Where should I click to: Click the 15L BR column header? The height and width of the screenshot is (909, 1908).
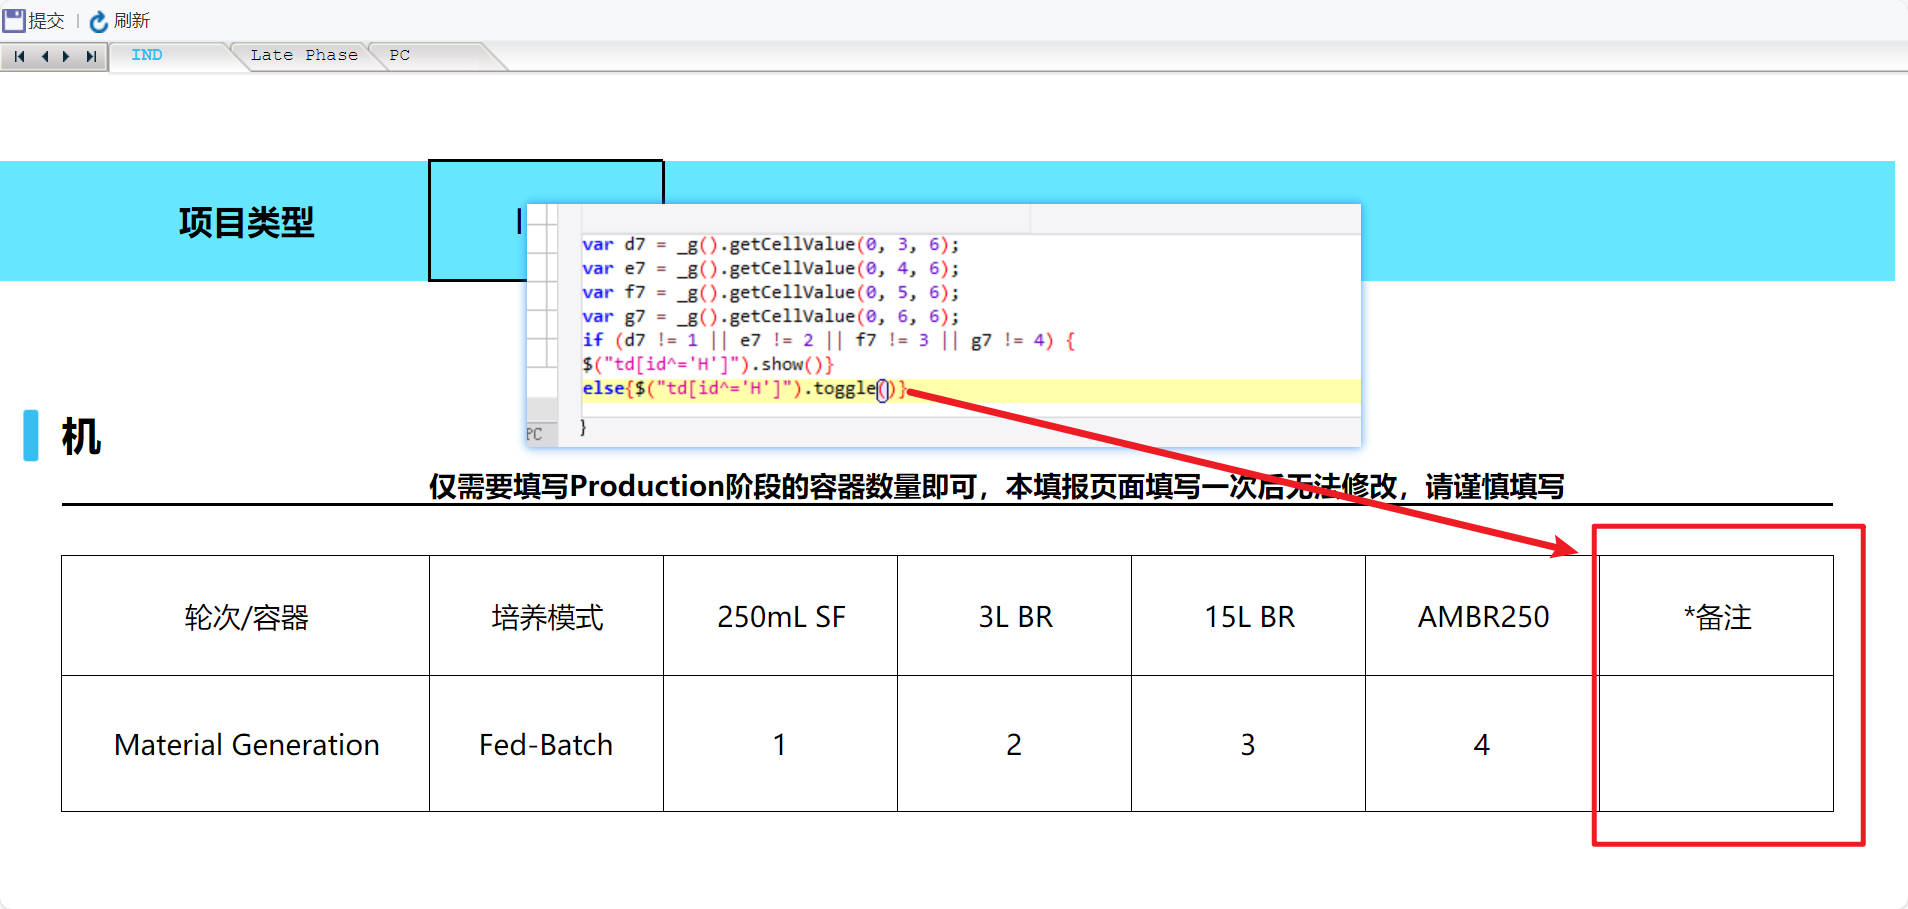coord(1248,616)
